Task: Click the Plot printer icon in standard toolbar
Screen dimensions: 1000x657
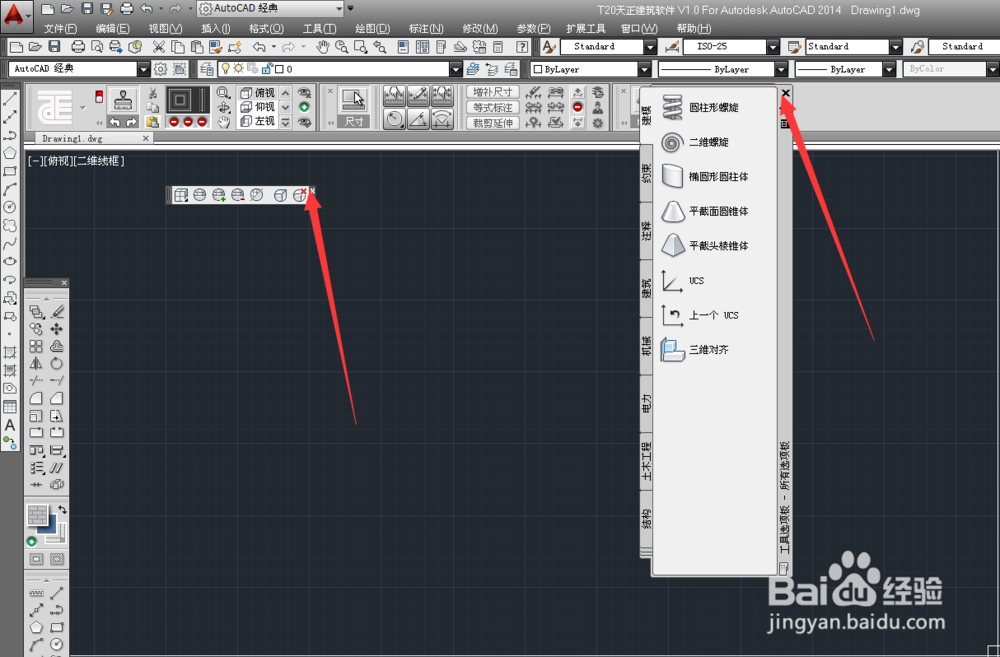Action: [78, 47]
